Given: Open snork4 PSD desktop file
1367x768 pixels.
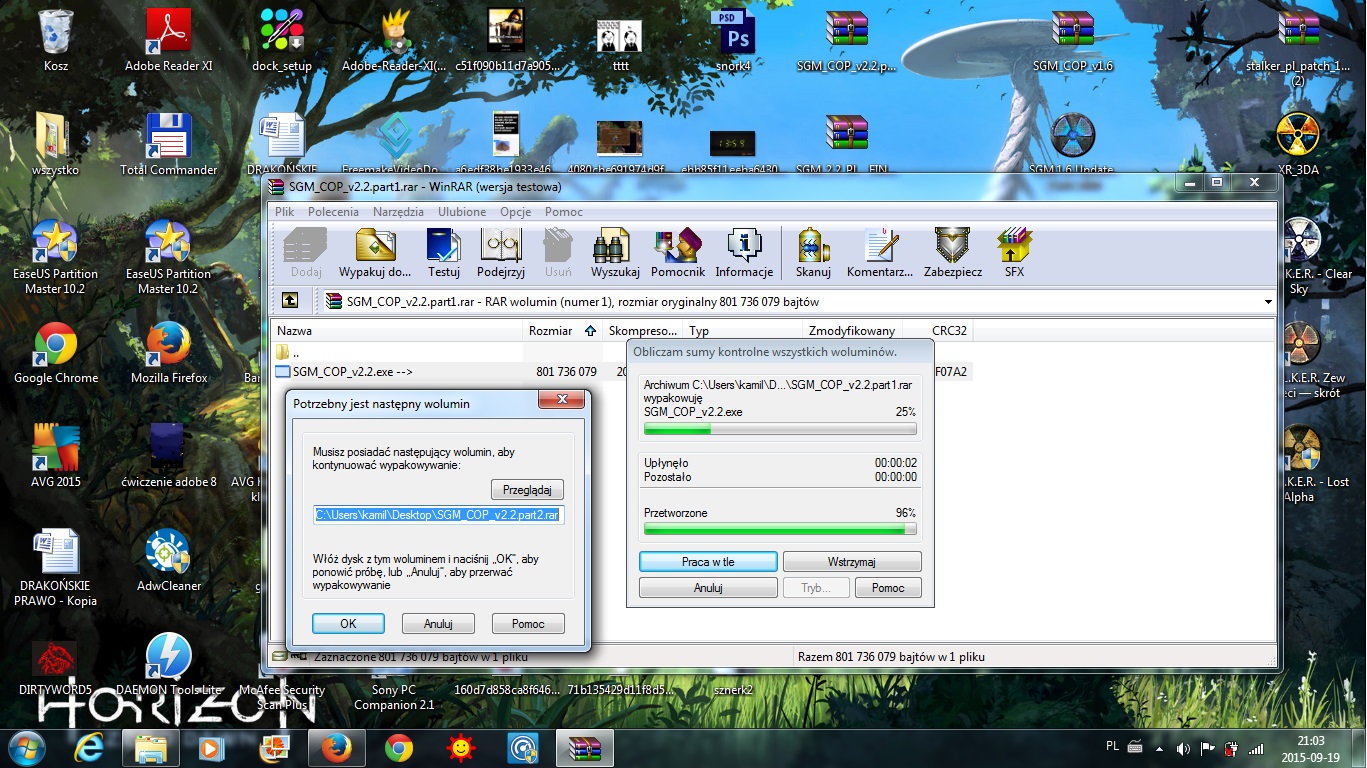Looking at the screenshot, I should (735, 41).
